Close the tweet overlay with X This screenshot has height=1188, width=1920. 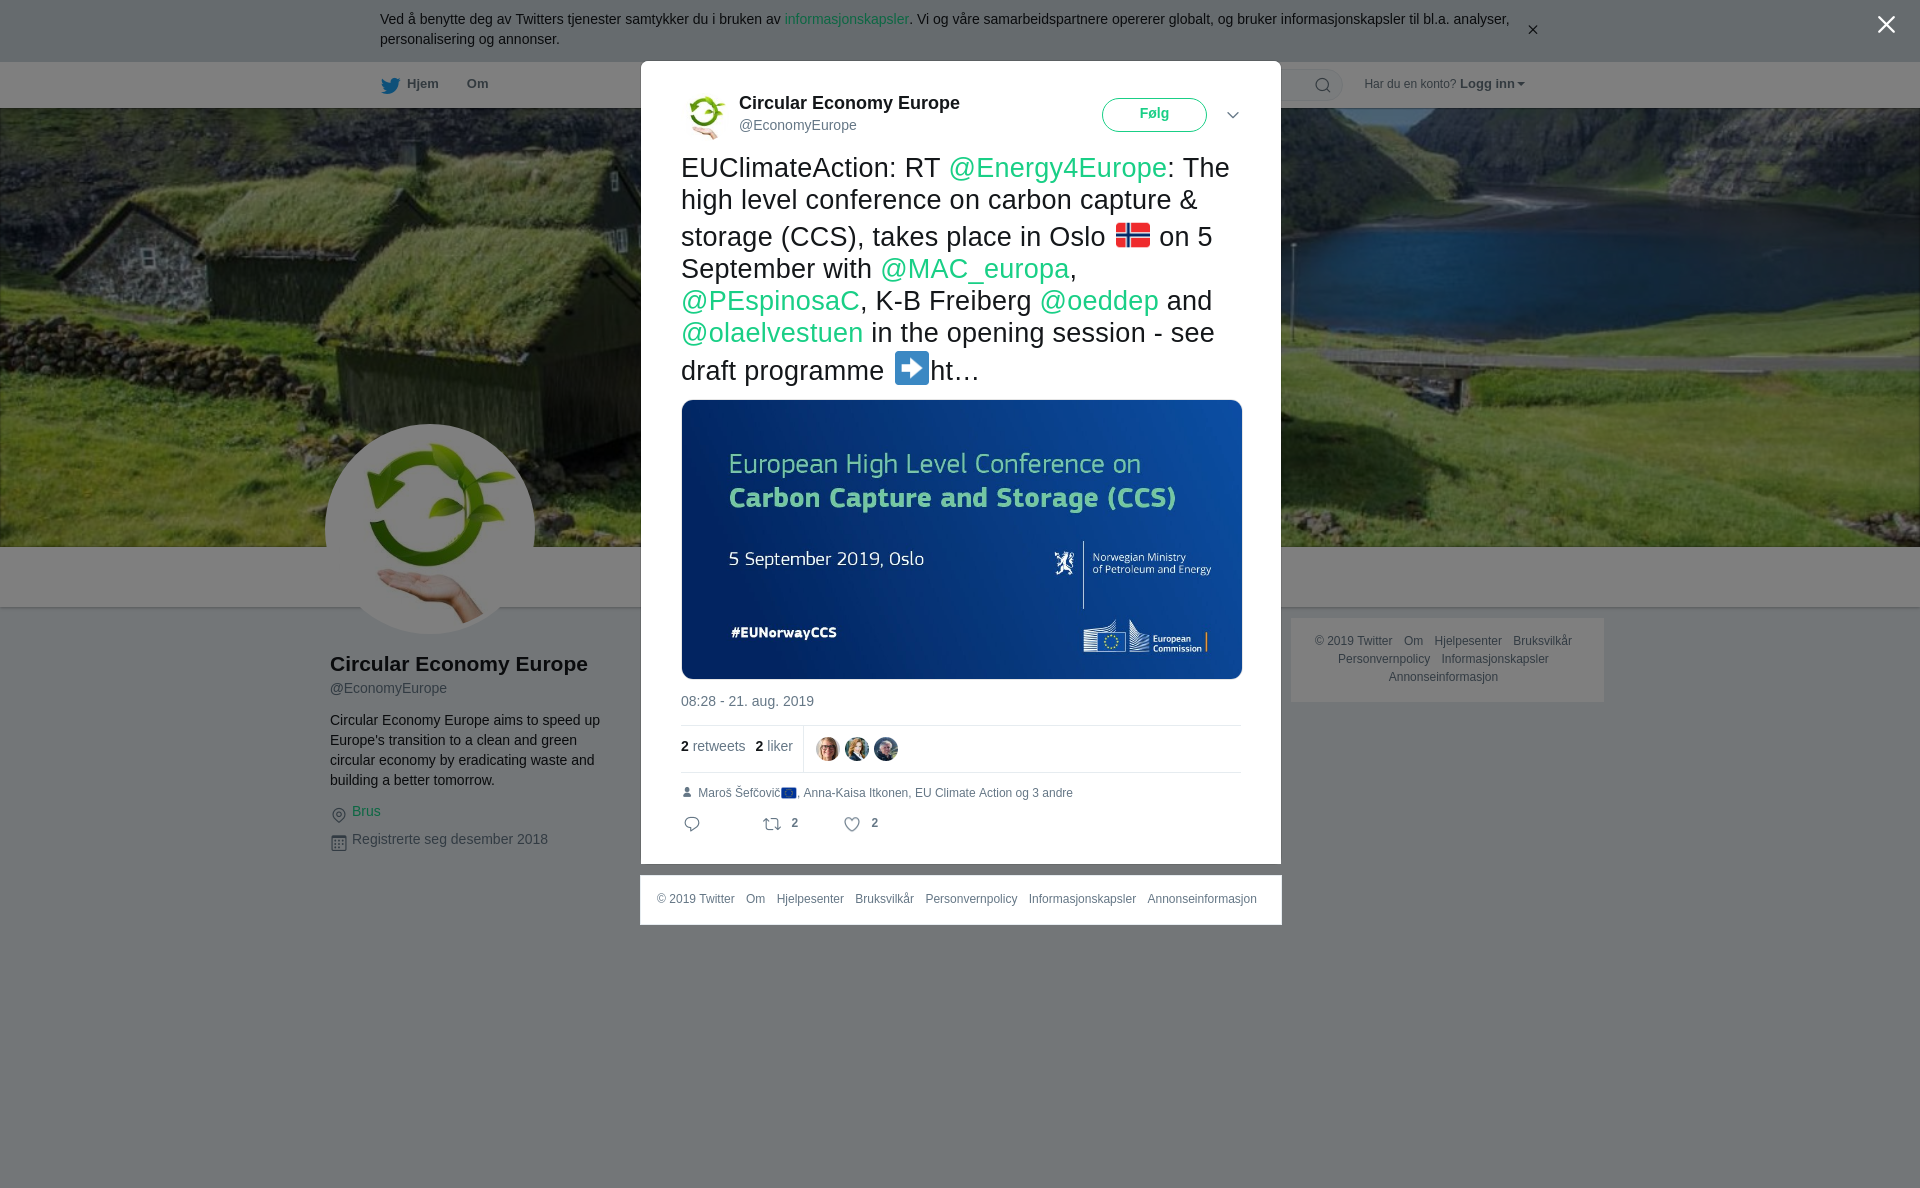point(1886,25)
